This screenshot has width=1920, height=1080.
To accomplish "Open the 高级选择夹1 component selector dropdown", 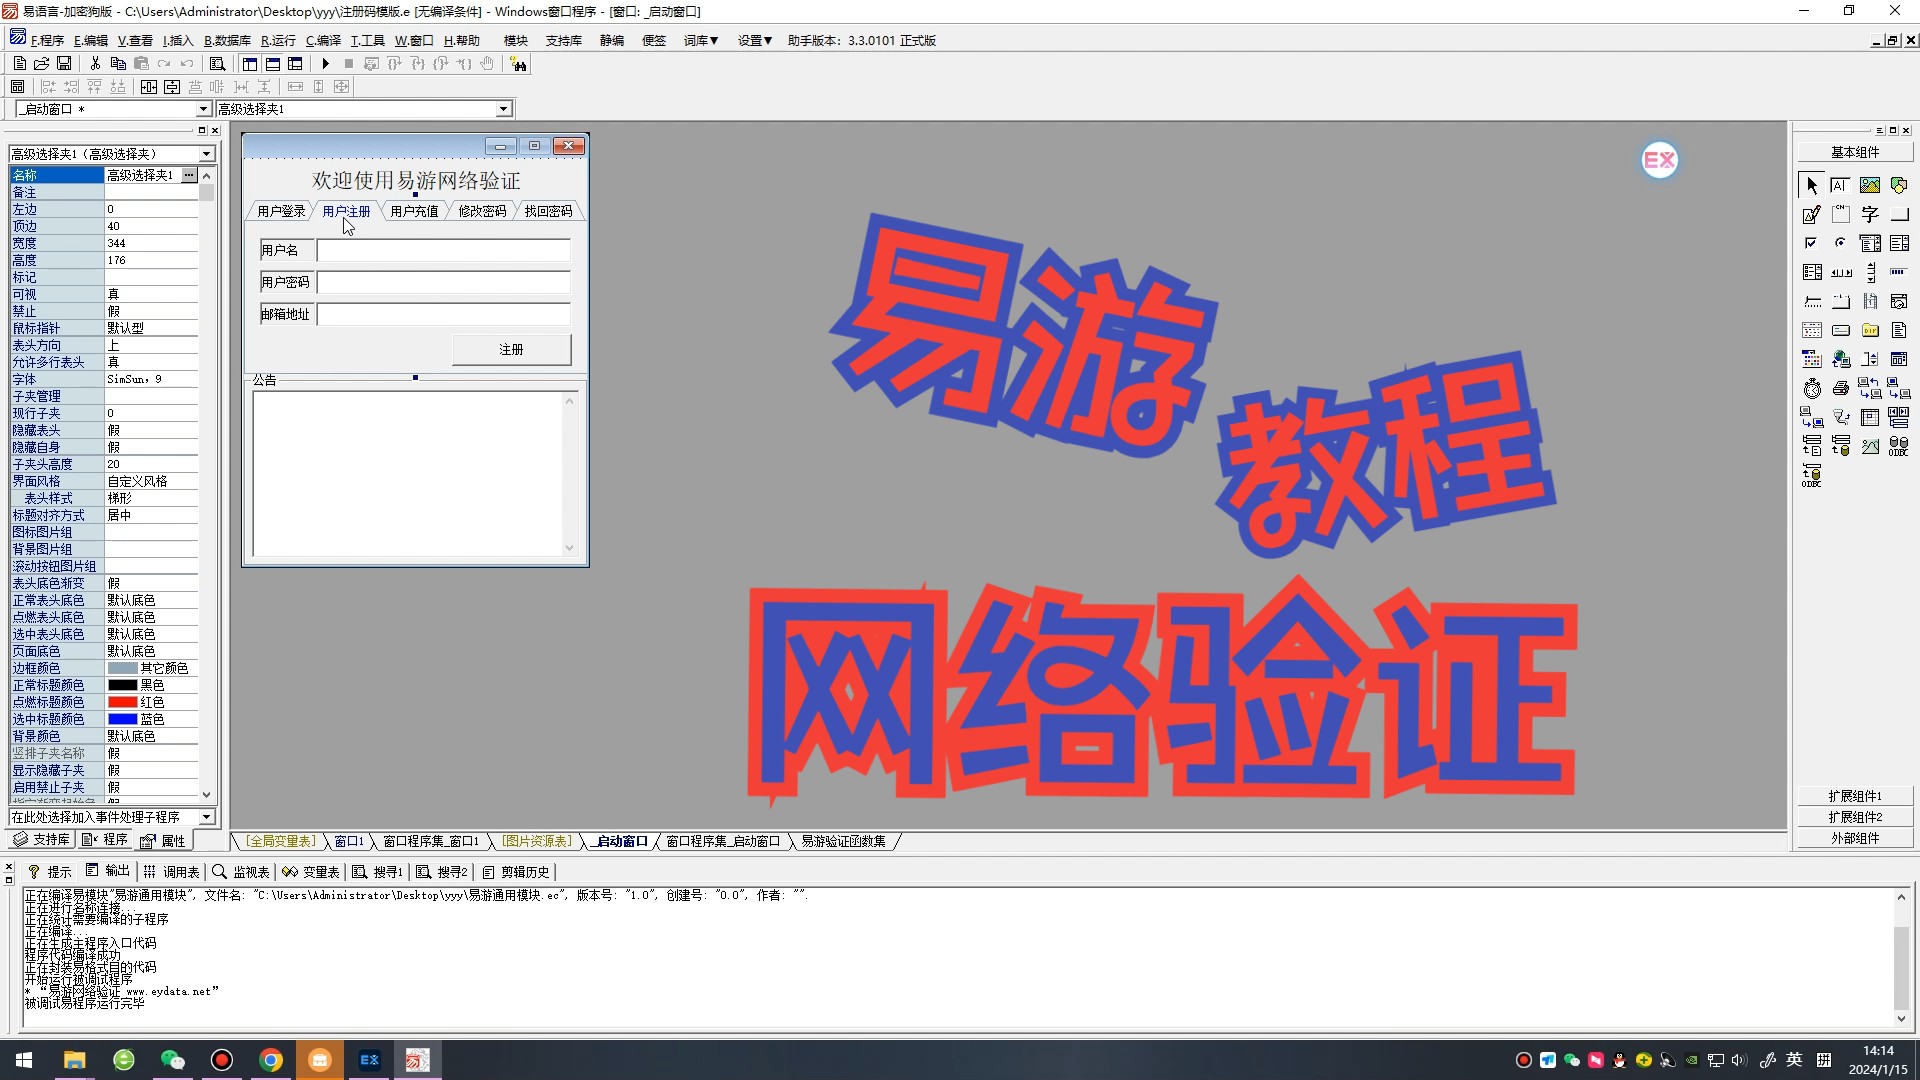I will (503, 109).
